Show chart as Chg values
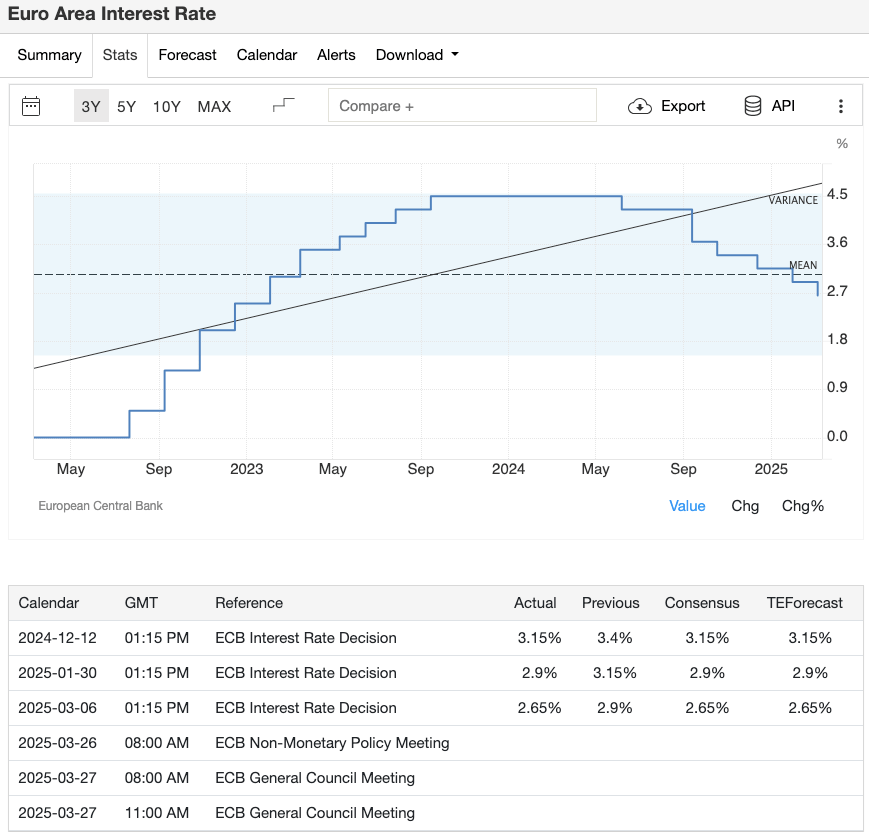The height and width of the screenshot is (832, 869). [745, 506]
